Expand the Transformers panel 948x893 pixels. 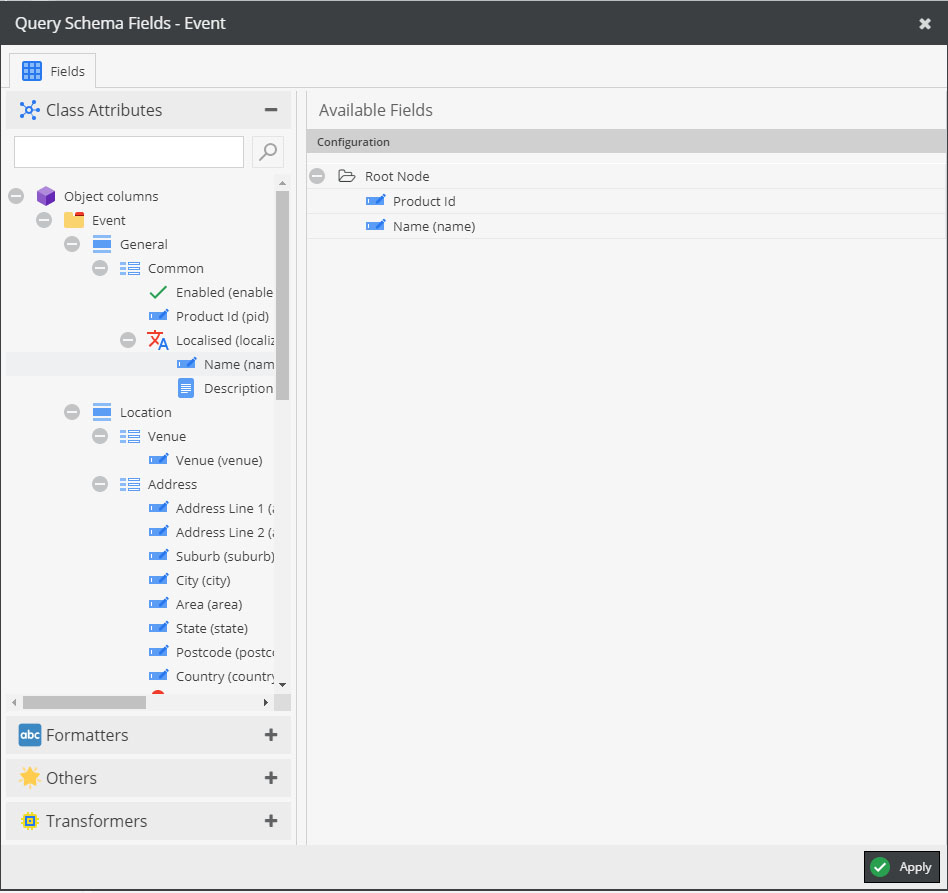[271, 821]
